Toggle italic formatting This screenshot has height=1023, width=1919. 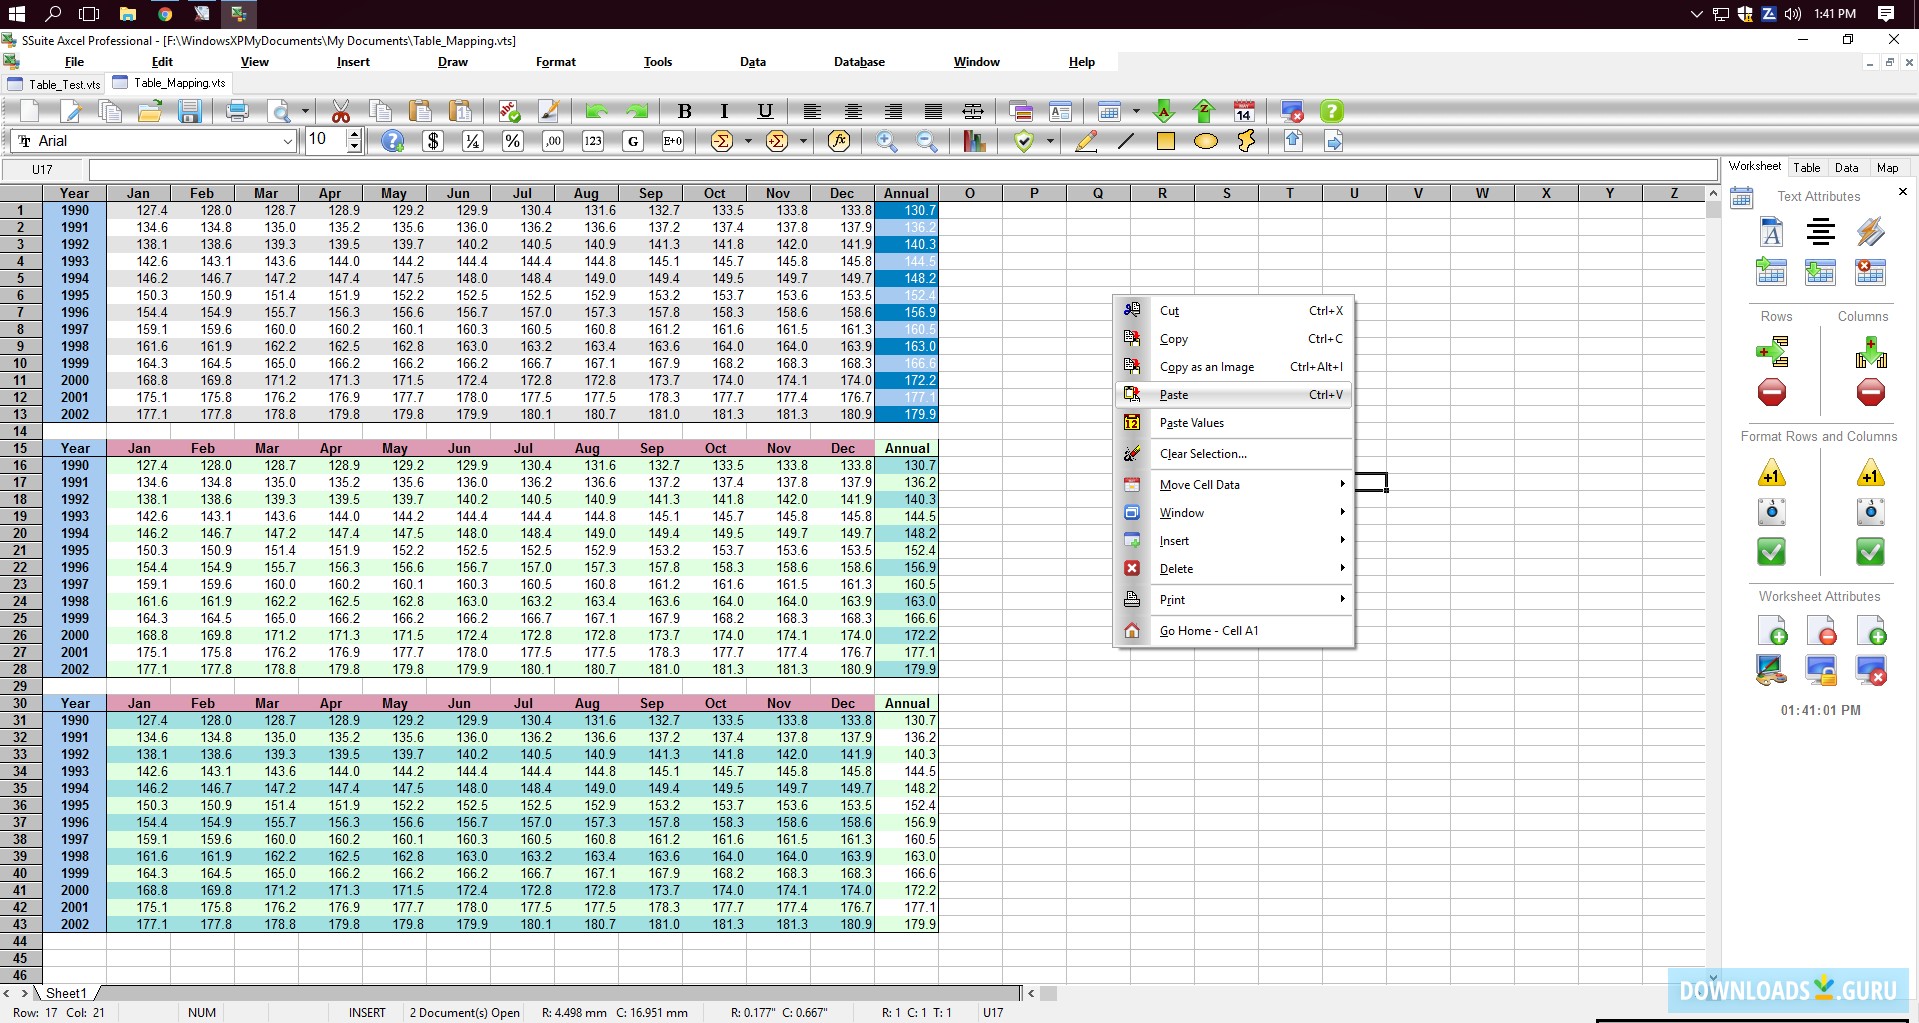coord(724,111)
